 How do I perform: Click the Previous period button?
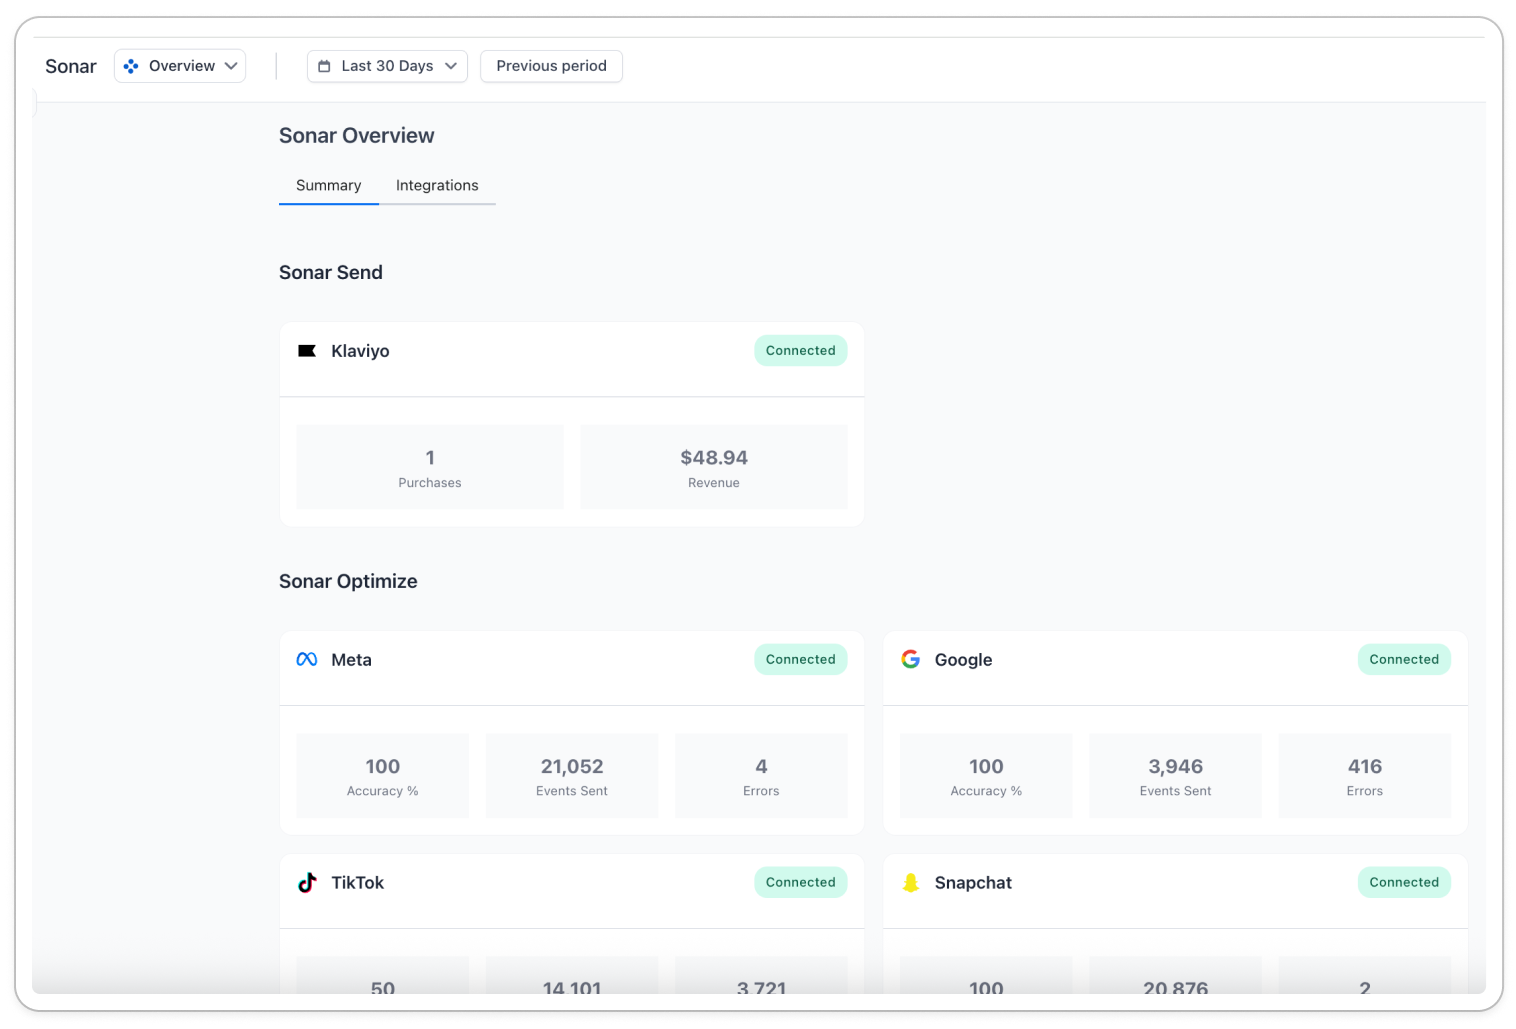551,66
